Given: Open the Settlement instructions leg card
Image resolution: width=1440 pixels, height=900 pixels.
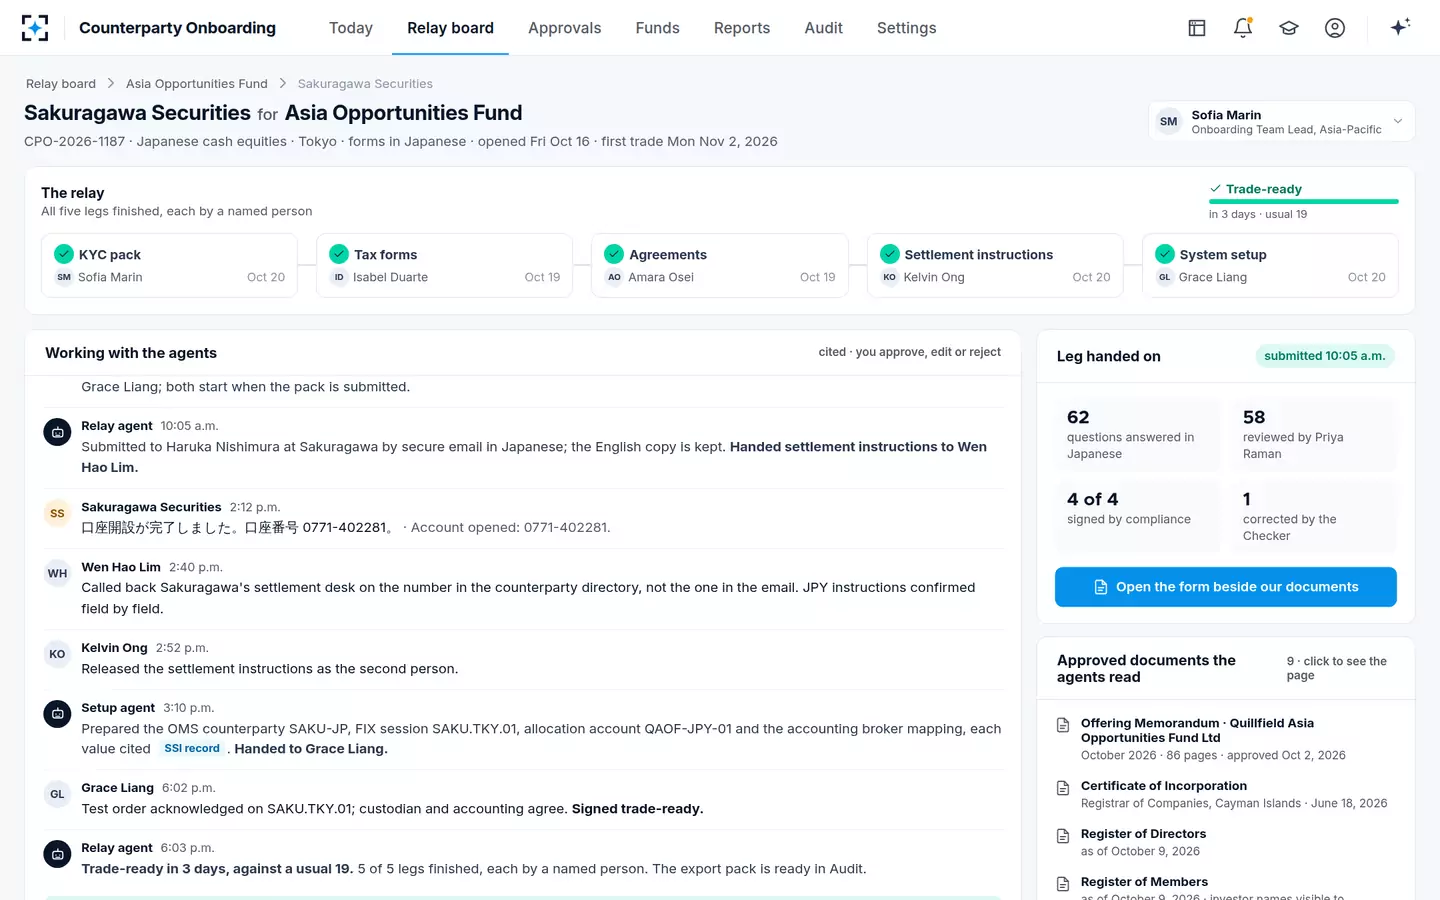Looking at the screenshot, I should (x=995, y=266).
